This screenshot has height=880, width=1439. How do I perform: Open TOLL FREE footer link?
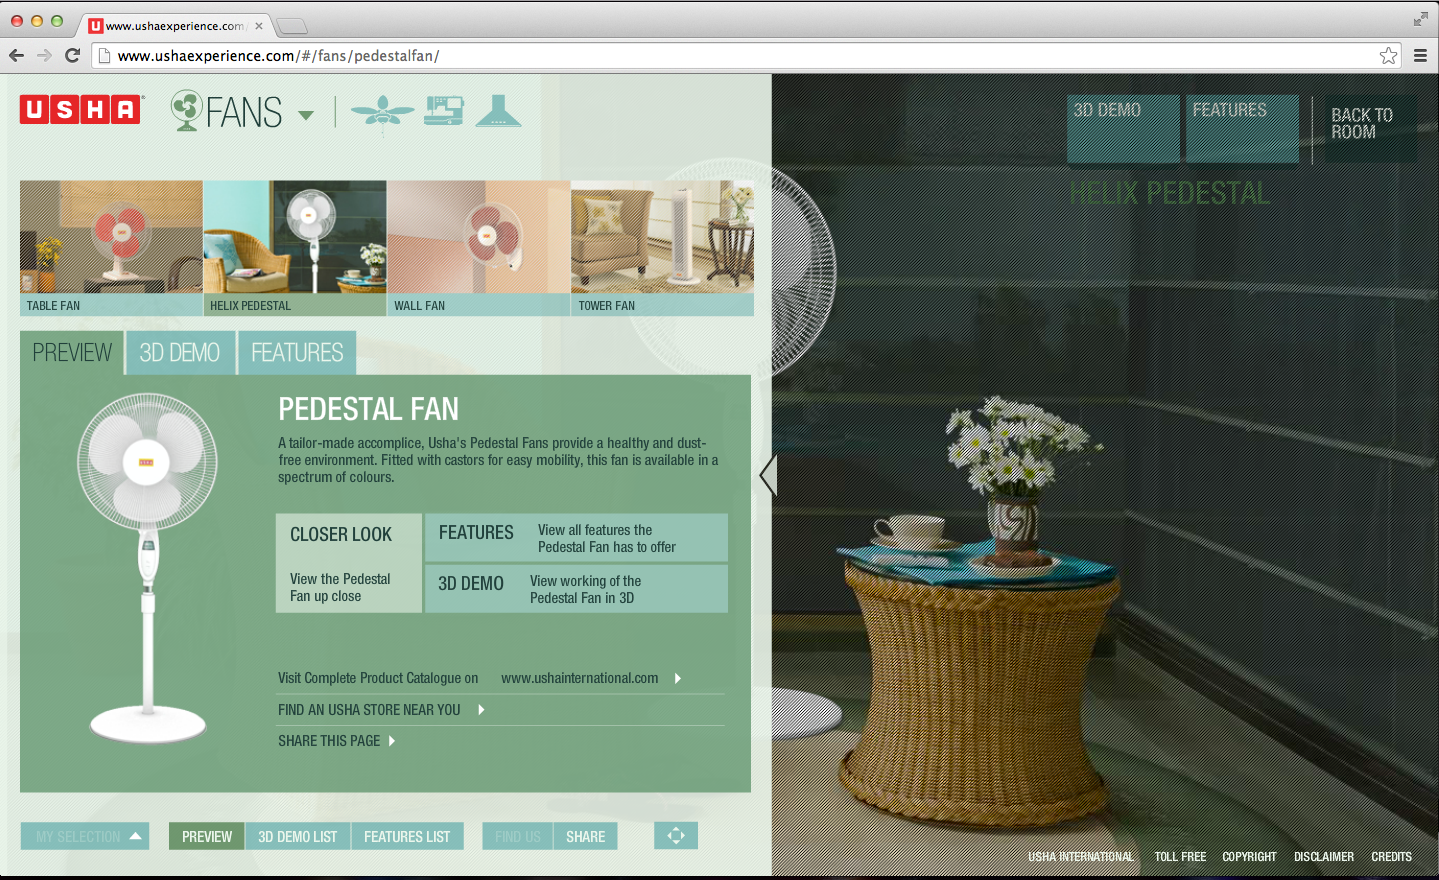[1180, 857]
